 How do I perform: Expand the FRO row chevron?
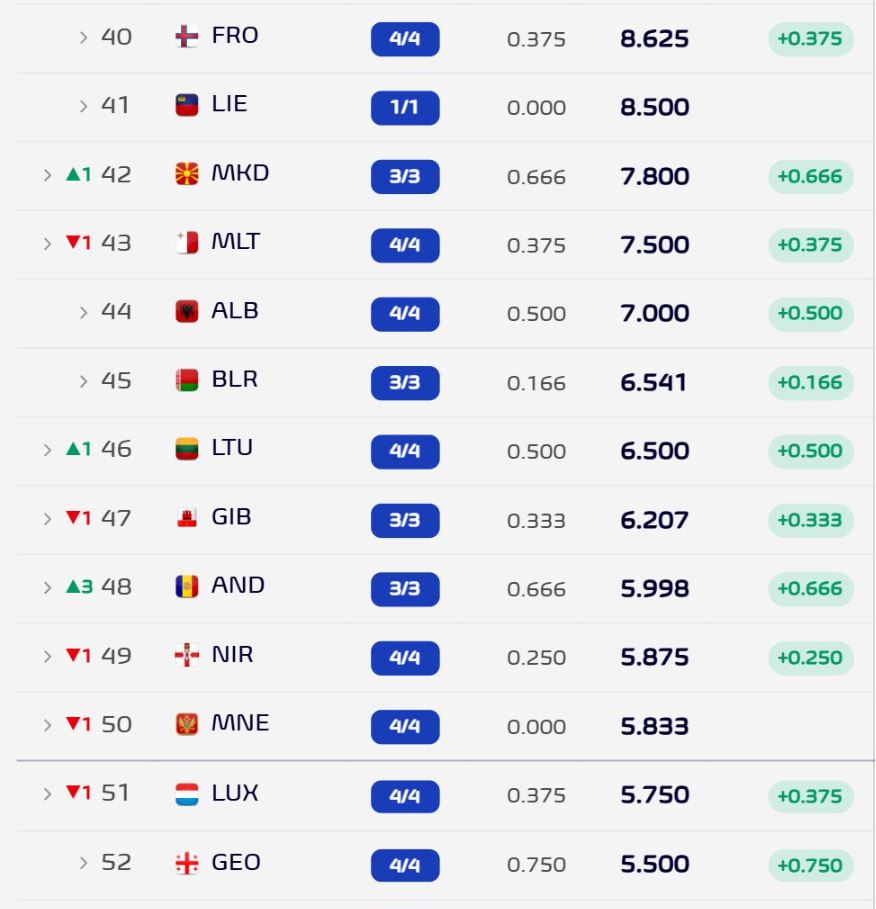coord(83,38)
